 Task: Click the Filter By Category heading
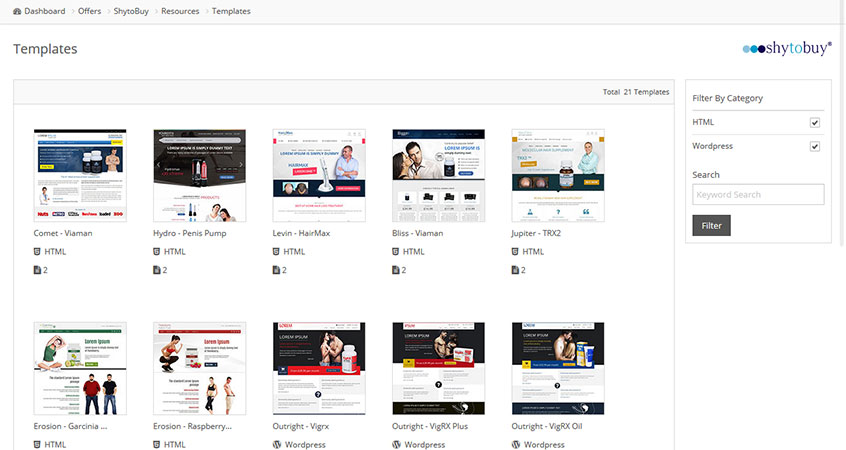727,98
